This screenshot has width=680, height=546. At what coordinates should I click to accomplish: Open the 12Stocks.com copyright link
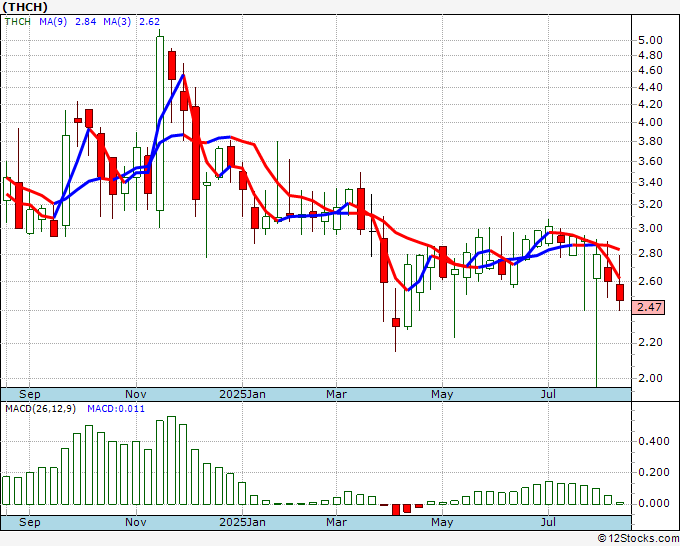(x=638, y=539)
